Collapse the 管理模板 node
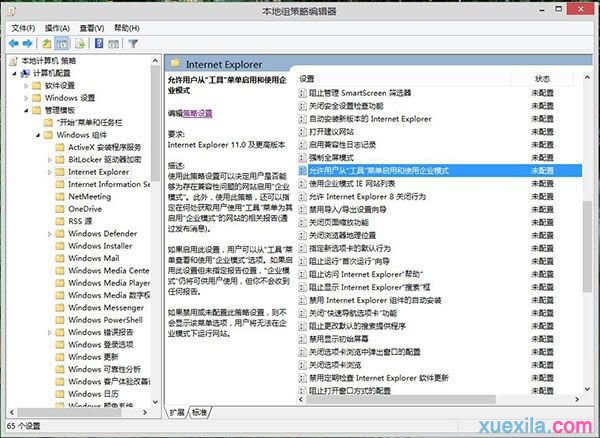The height and width of the screenshot is (438, 600). tap(26, 111)
